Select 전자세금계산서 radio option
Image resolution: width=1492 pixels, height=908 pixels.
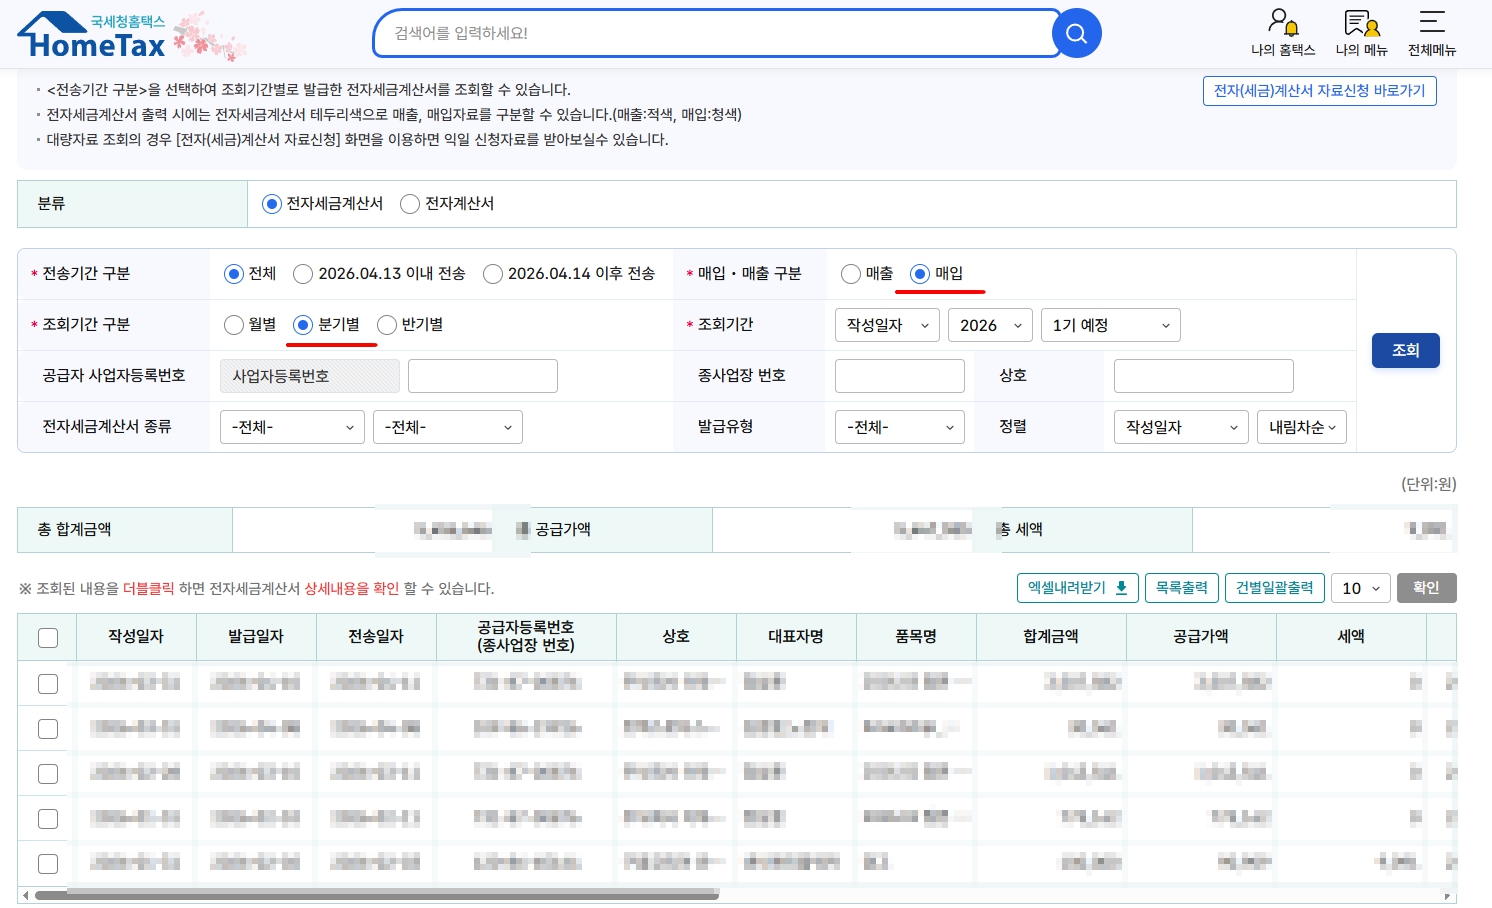click(x=271, y=204)
